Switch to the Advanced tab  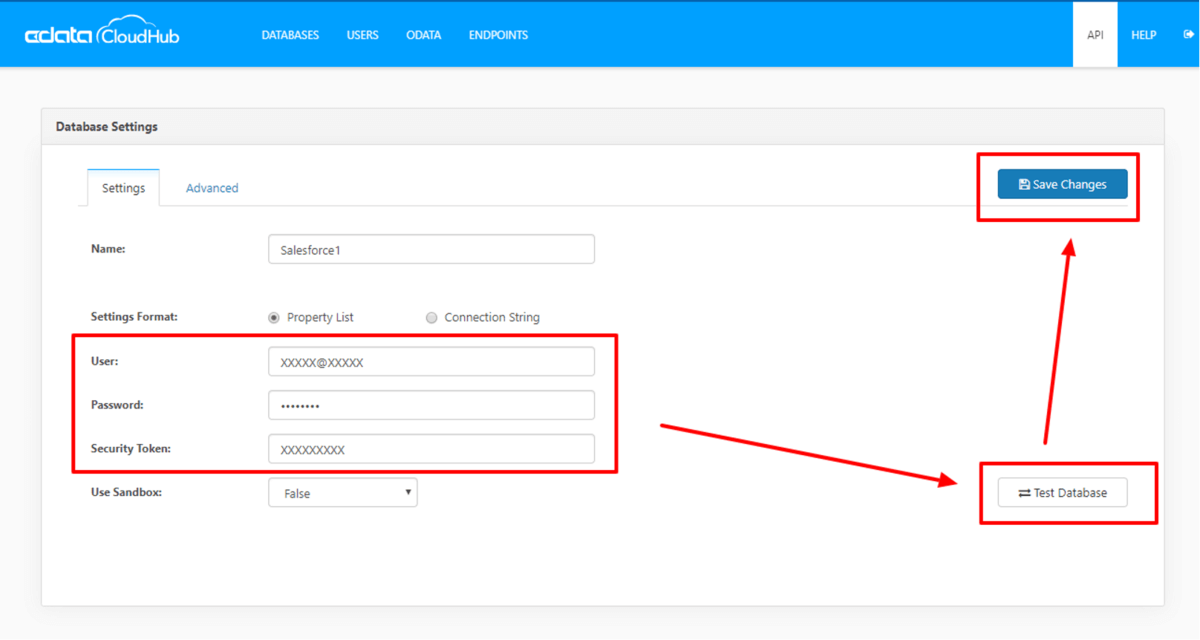coord(212,188)
